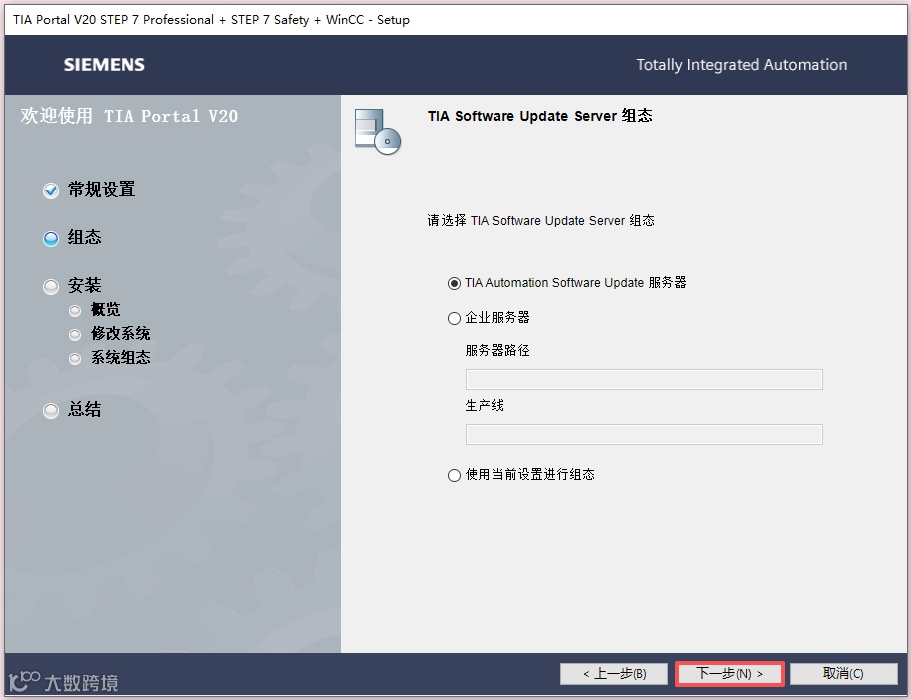Click the 下一步(N) button
This screenshot has width=911, height=700.
pyautogui.click(x=730, y=674)
